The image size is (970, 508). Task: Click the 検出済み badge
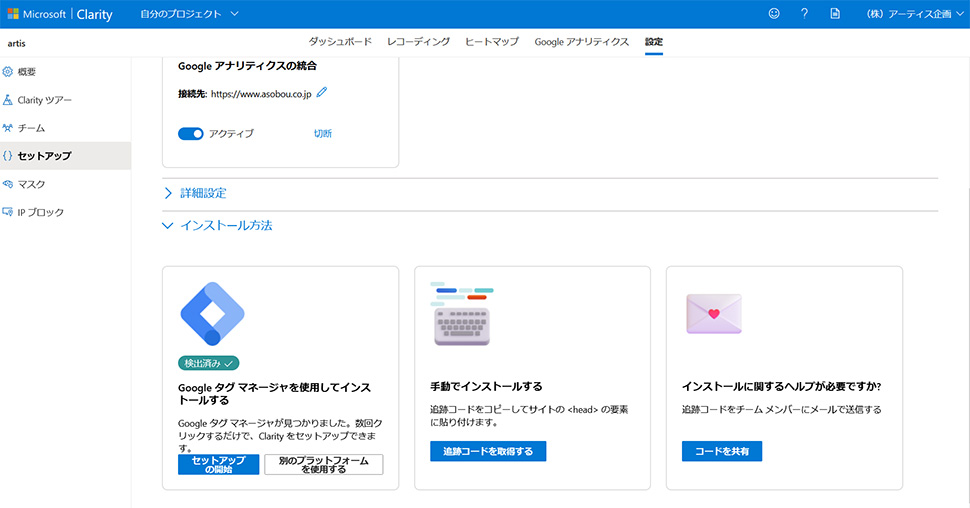[208, 363]
